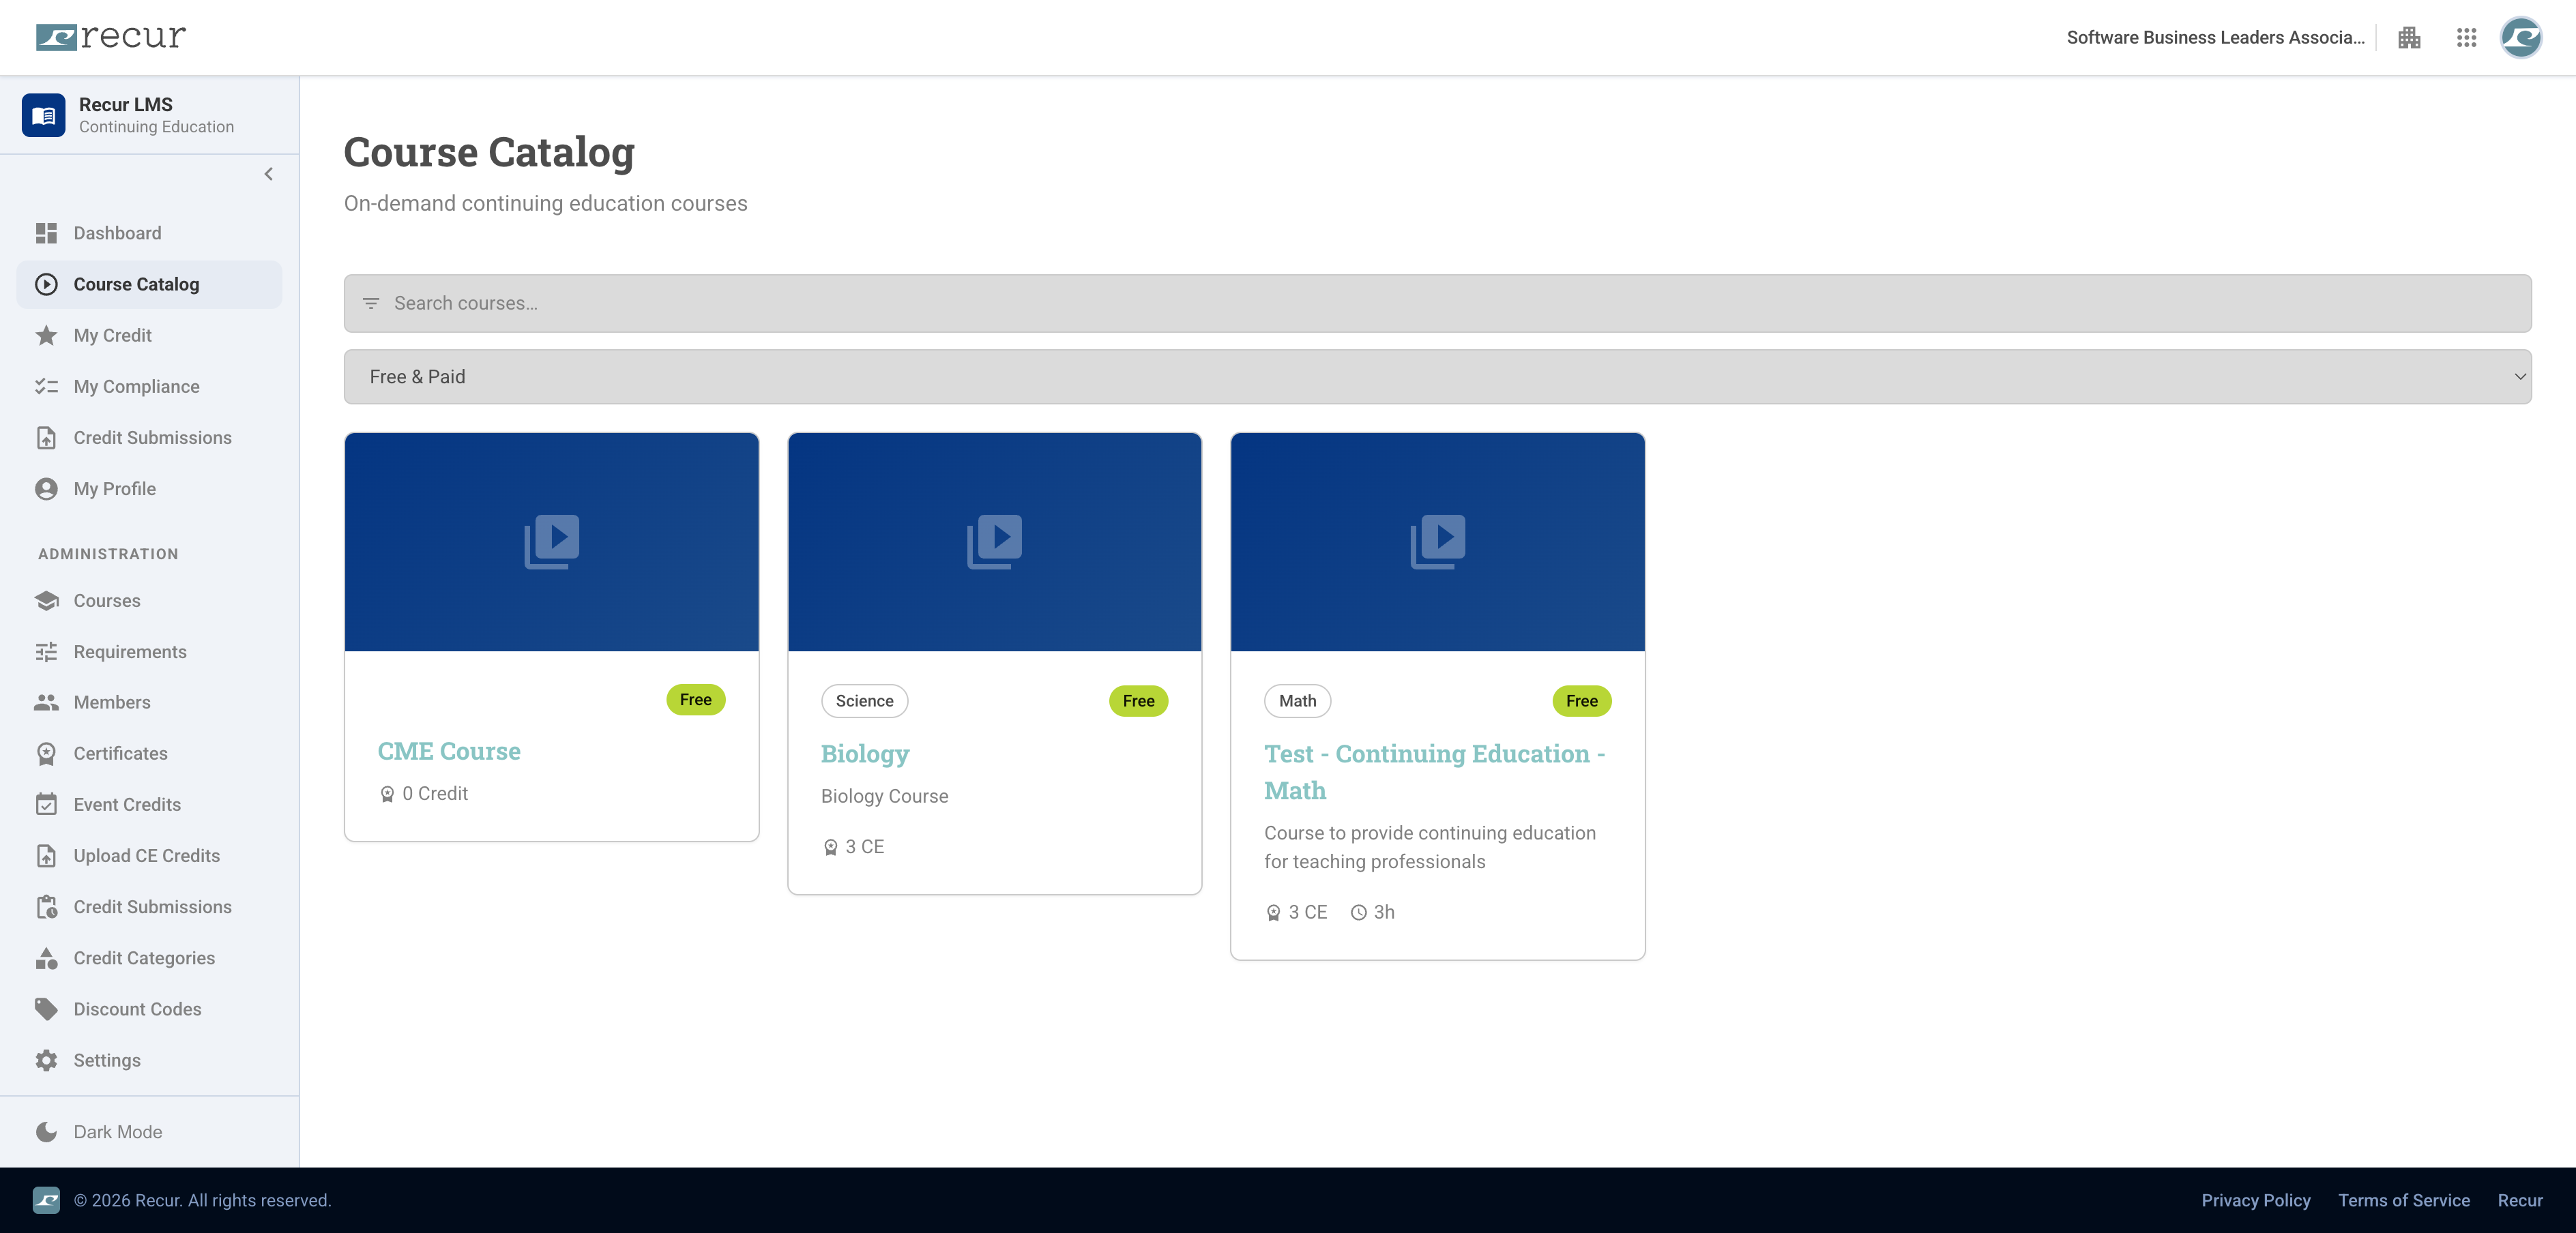Open the Free & Paid filter dropdown
This screenshot has width=2576, height=1233.
pos(1437,377)
